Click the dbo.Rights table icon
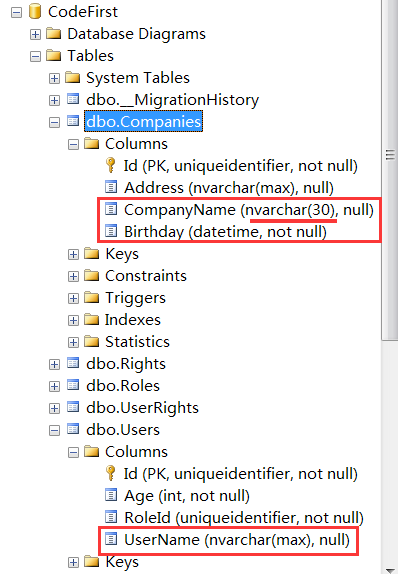398x574 pixels. pos(73,363)
